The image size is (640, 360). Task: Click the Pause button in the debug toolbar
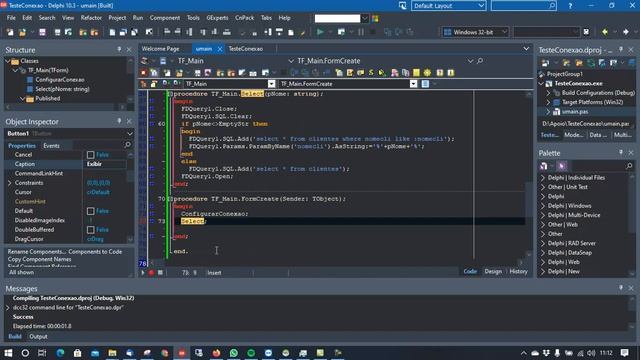(x=361, y=32)
